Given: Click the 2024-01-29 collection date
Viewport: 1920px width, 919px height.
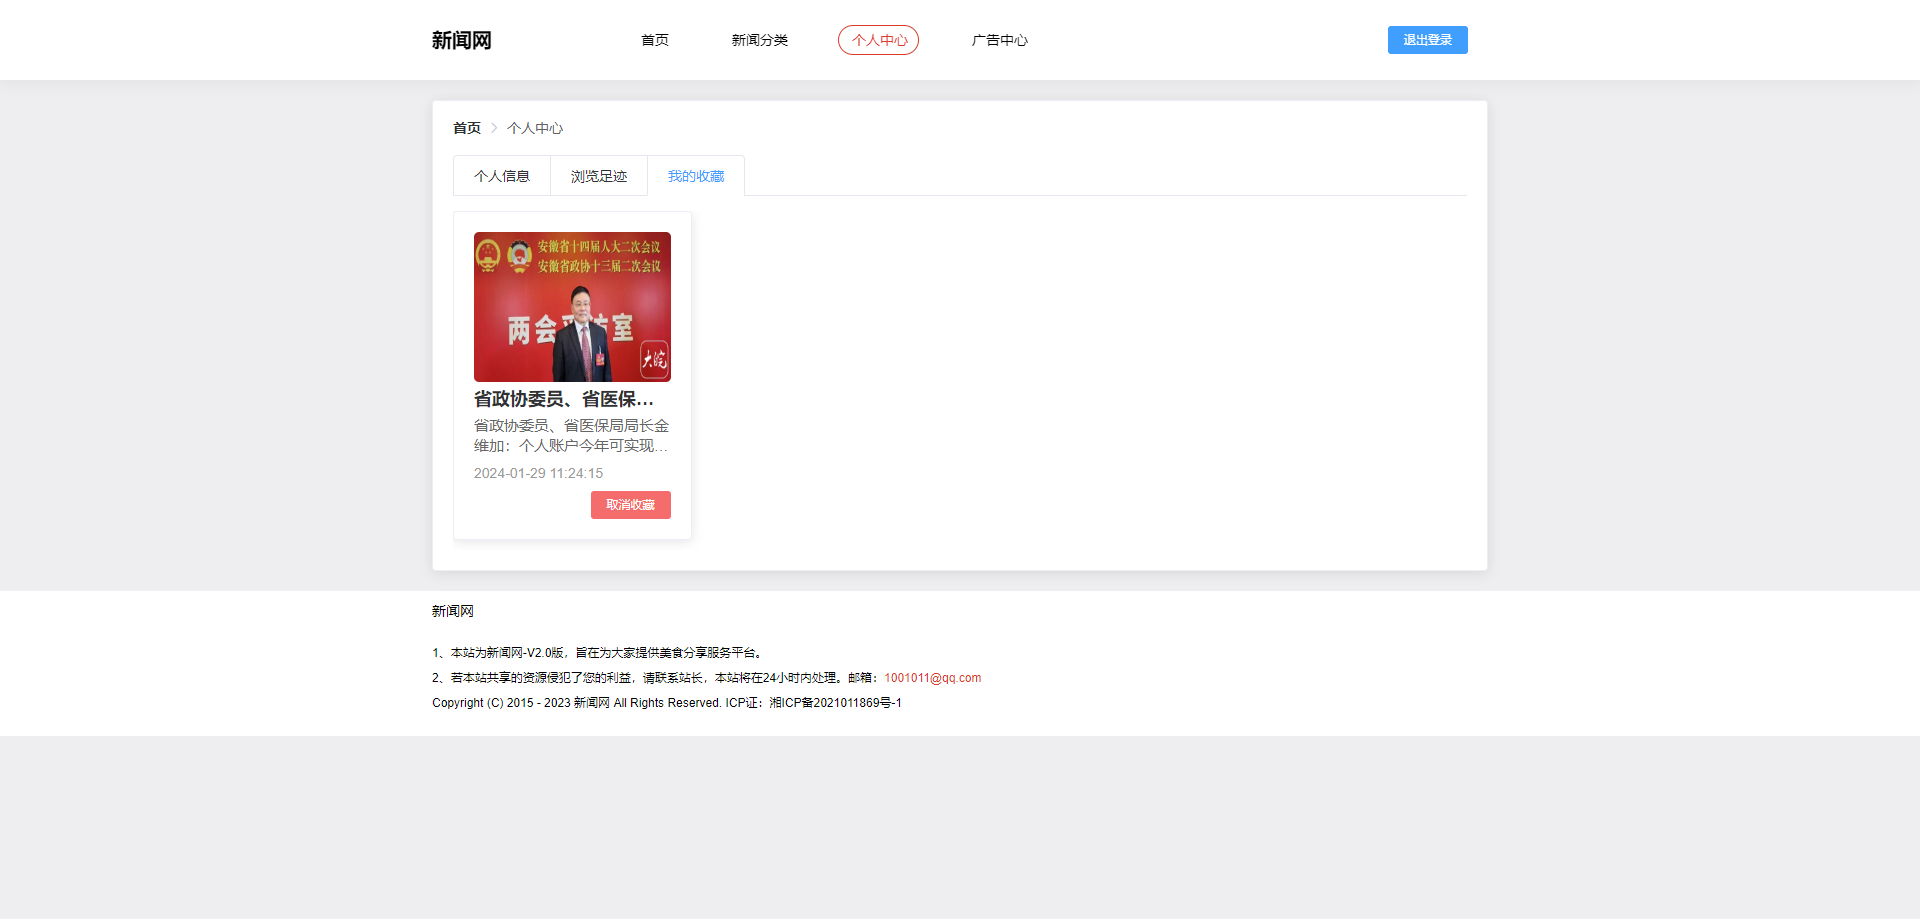Looking at the screenshot, I should click(x=538, y=473).
